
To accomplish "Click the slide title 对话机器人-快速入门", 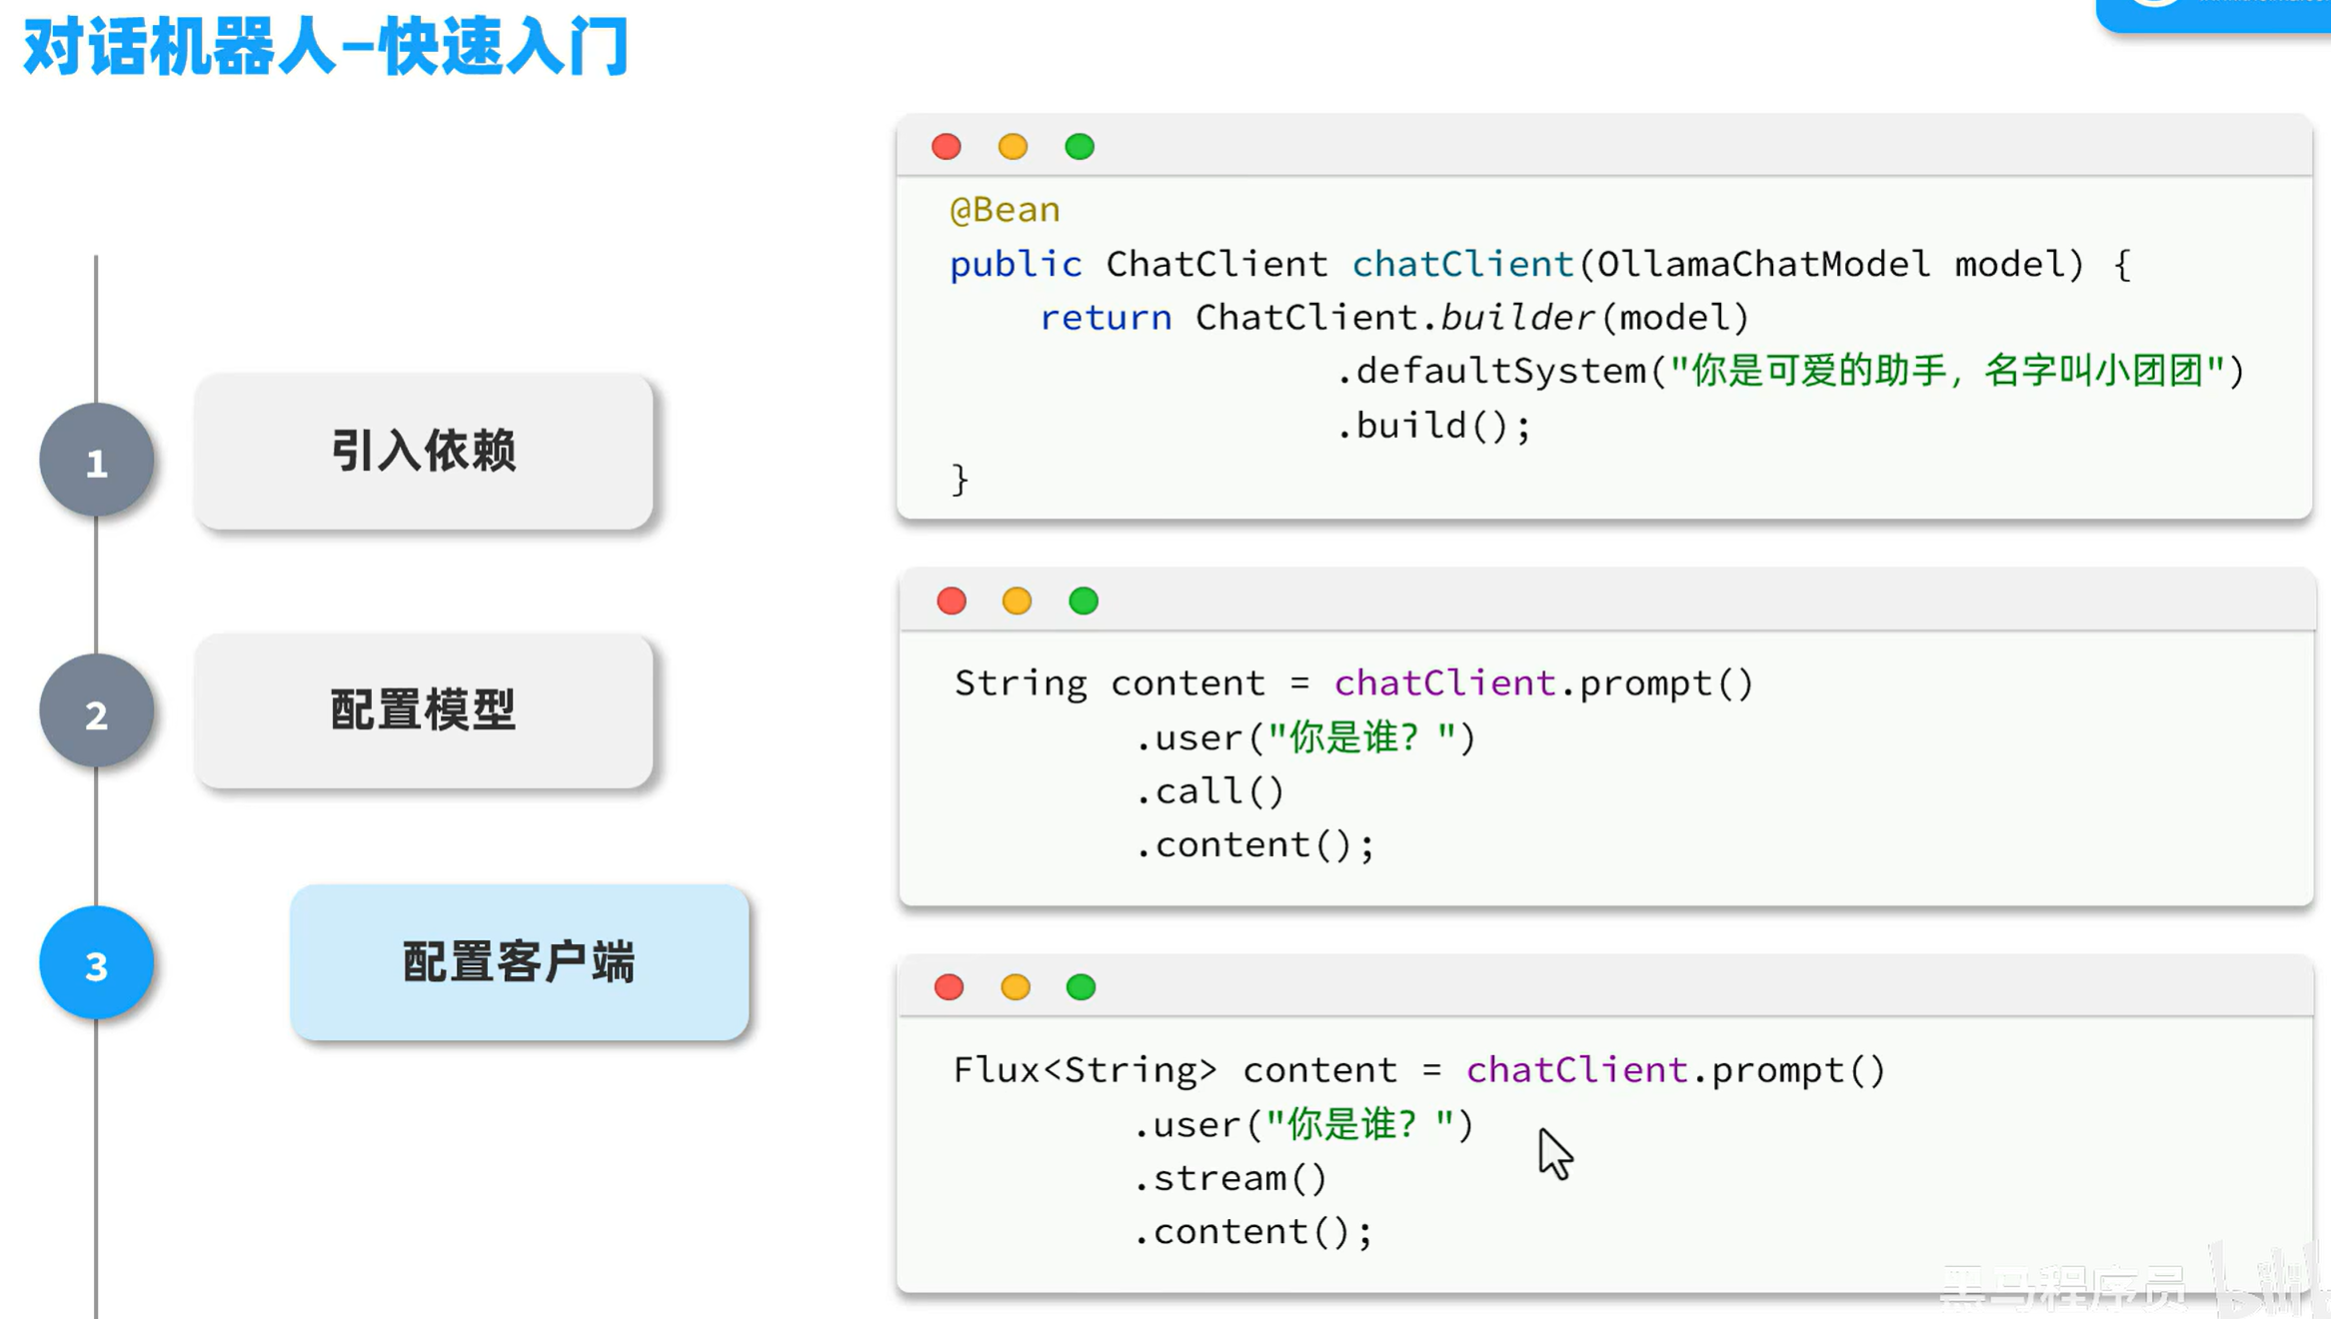I will 326,46.
